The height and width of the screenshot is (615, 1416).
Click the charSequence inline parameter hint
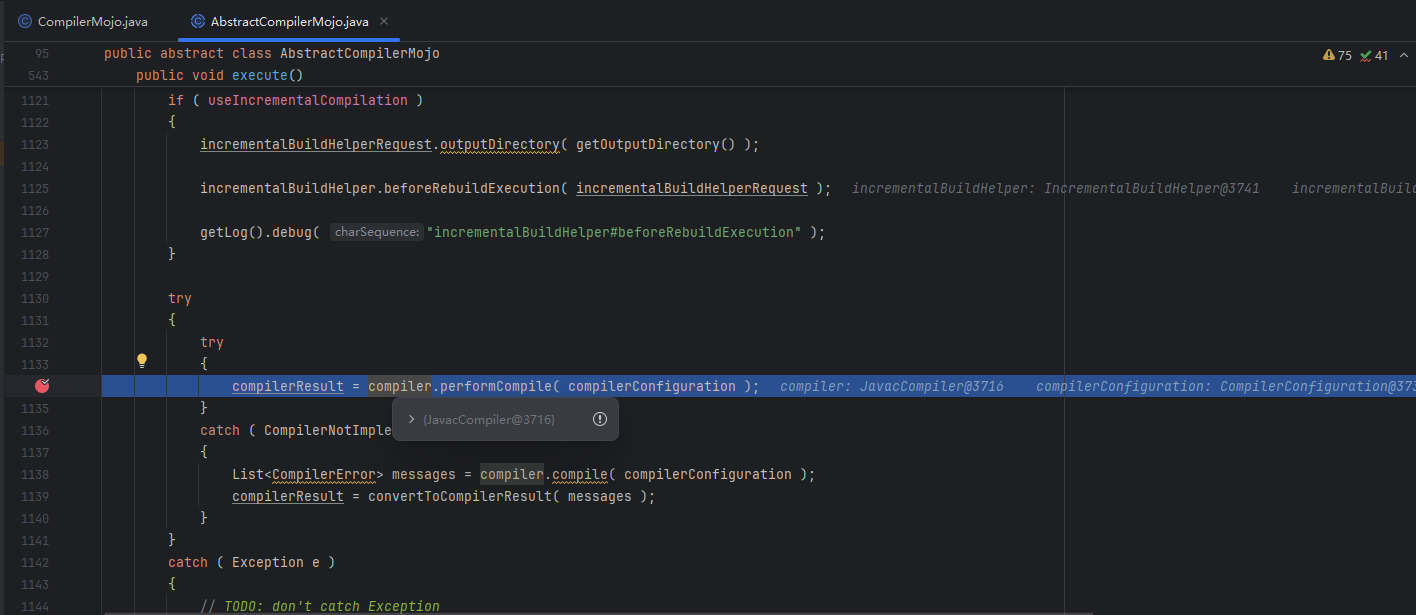[376, 231]
